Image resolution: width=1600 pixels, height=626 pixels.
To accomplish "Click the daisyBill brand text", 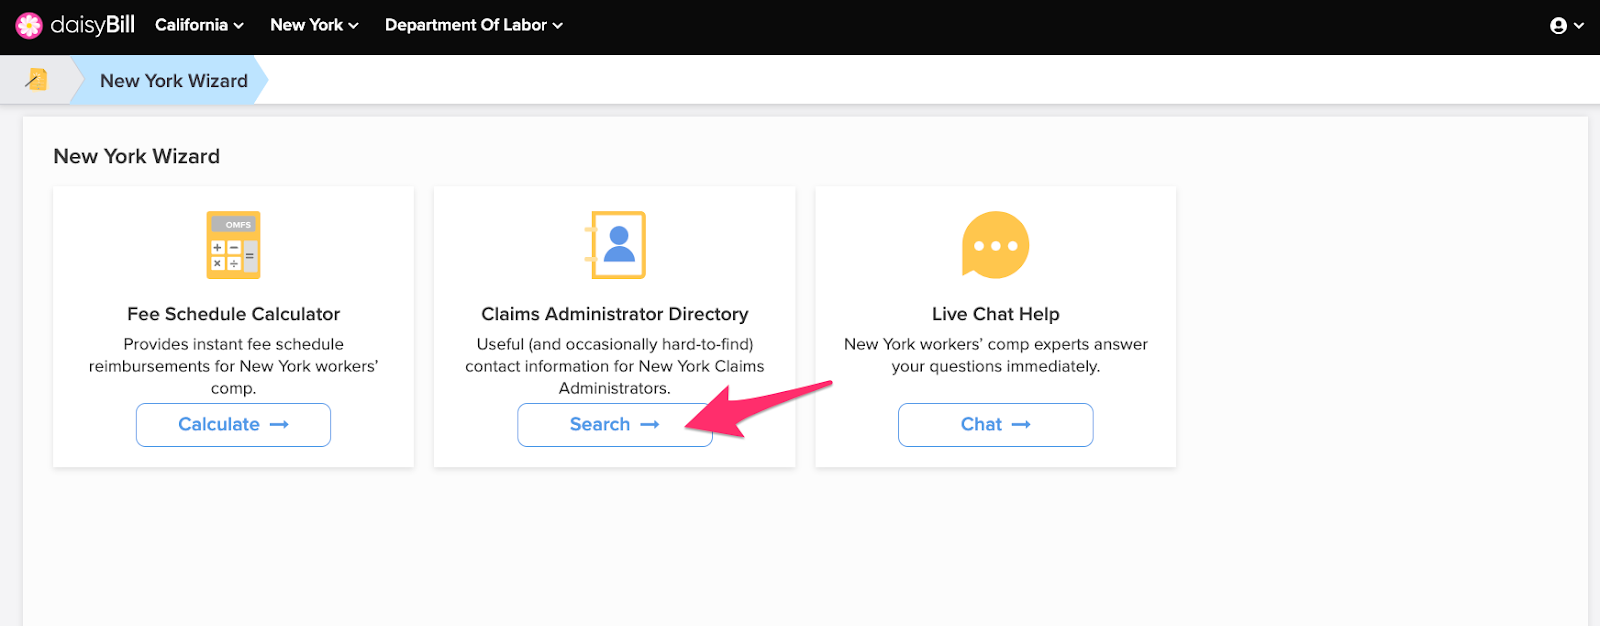I will point(92,25).
